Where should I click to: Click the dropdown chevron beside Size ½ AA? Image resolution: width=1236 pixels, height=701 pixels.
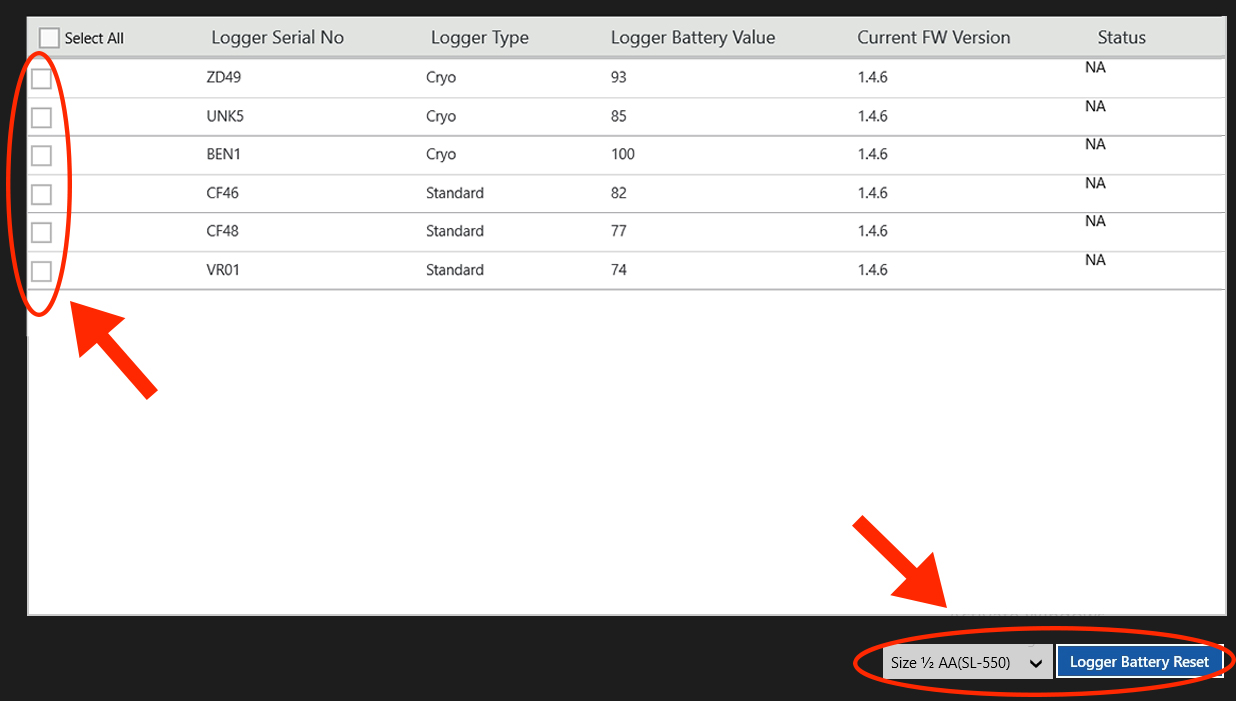[x=1036, y=663]
